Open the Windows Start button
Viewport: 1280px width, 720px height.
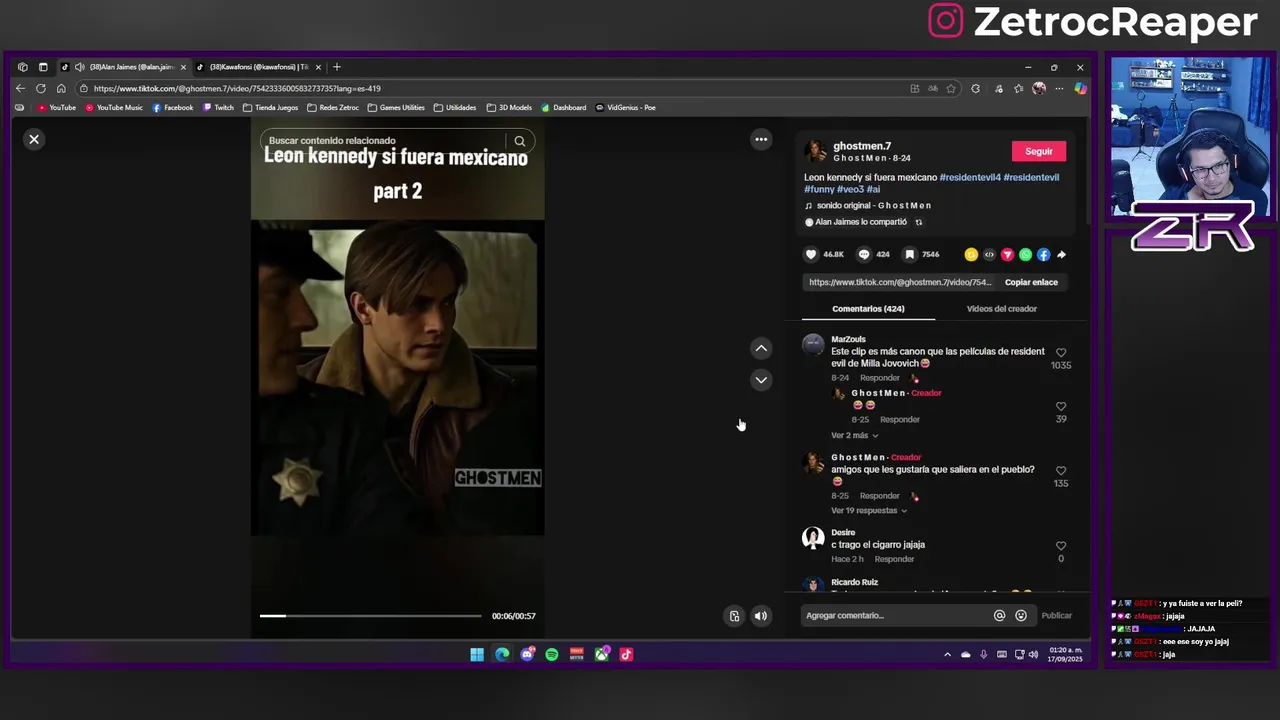(x=477, y=655)
